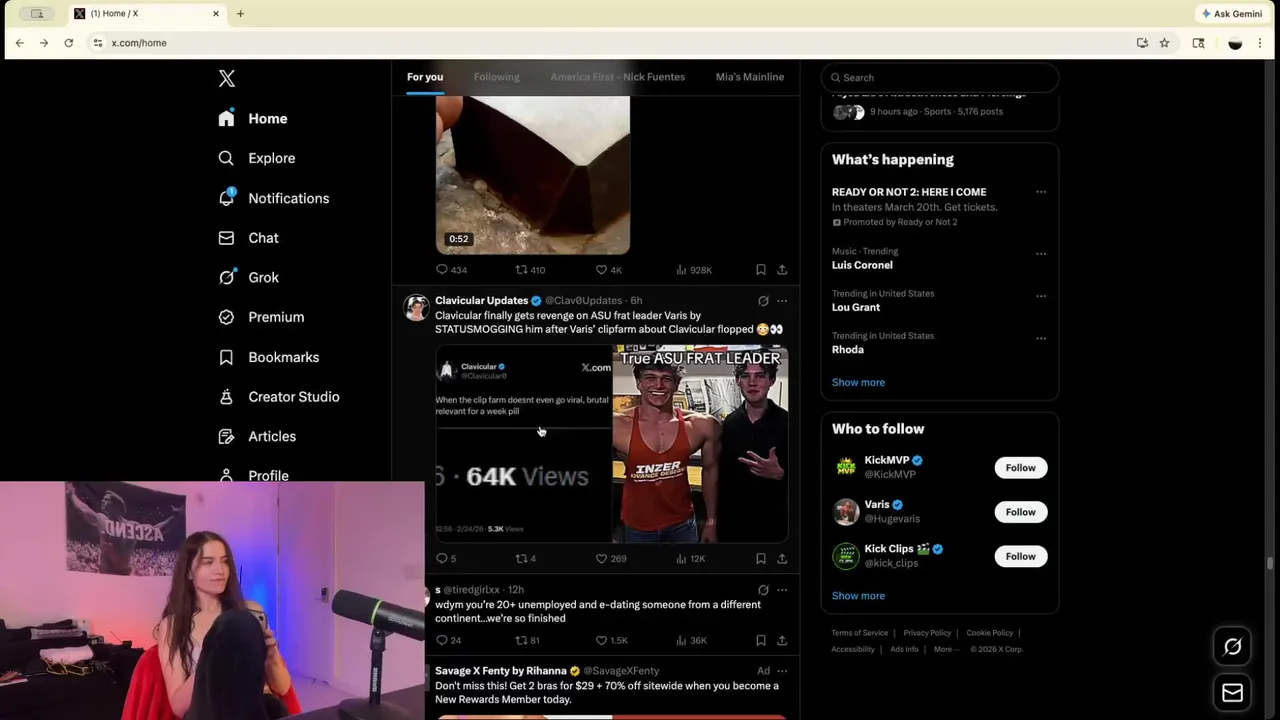Reply to the video post with 434 replies
This screenshot has width=1280, height=720.
coord(452,270)
